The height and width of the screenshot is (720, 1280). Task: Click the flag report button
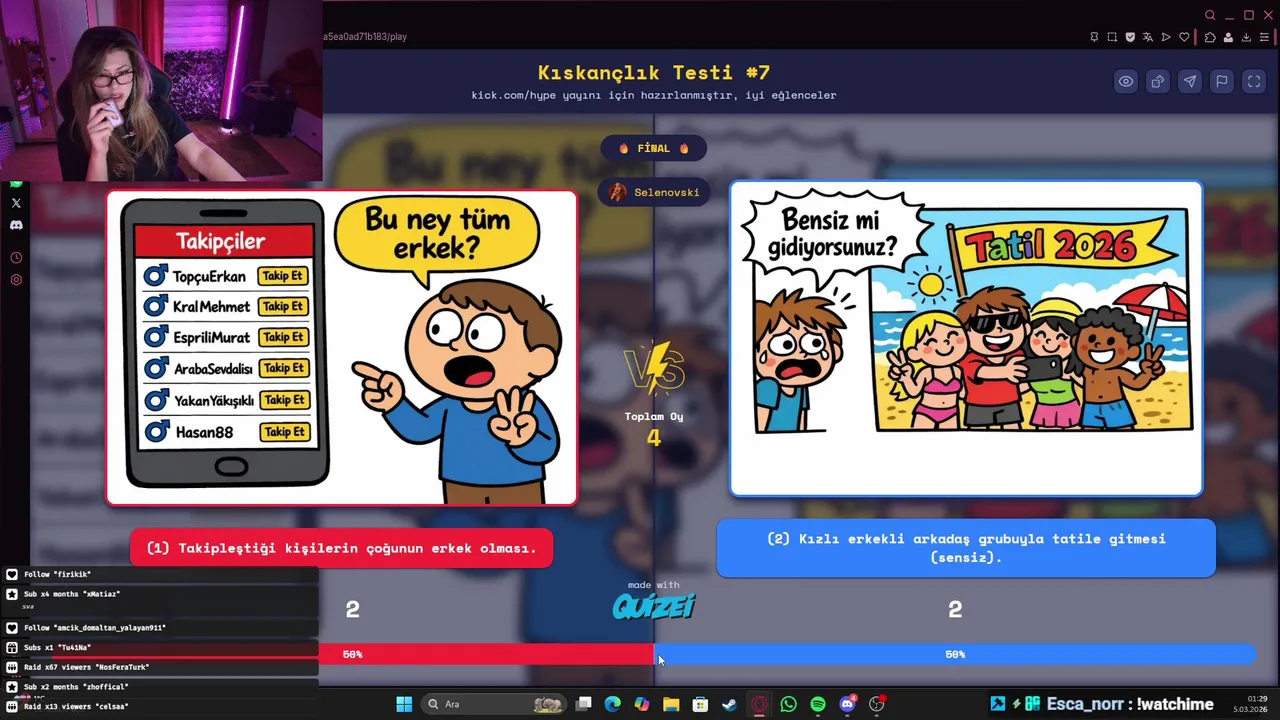click(x=1222, y=82)
